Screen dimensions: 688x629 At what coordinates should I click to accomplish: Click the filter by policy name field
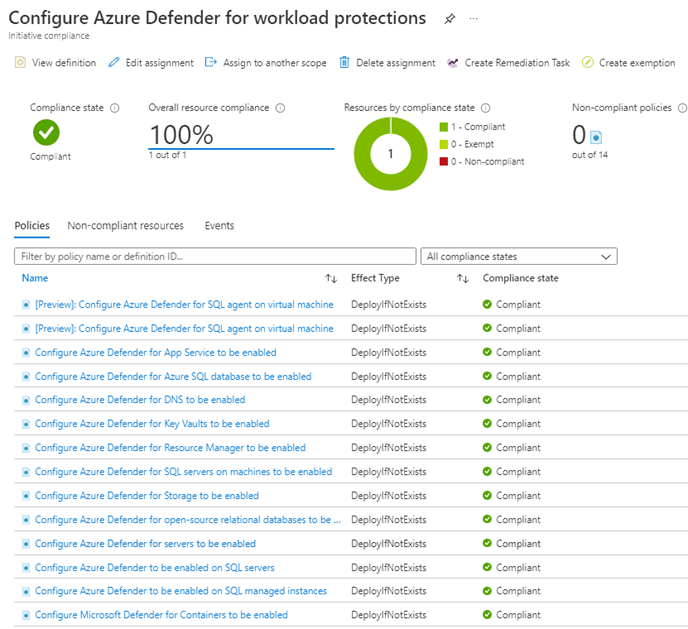pos(215,257)
